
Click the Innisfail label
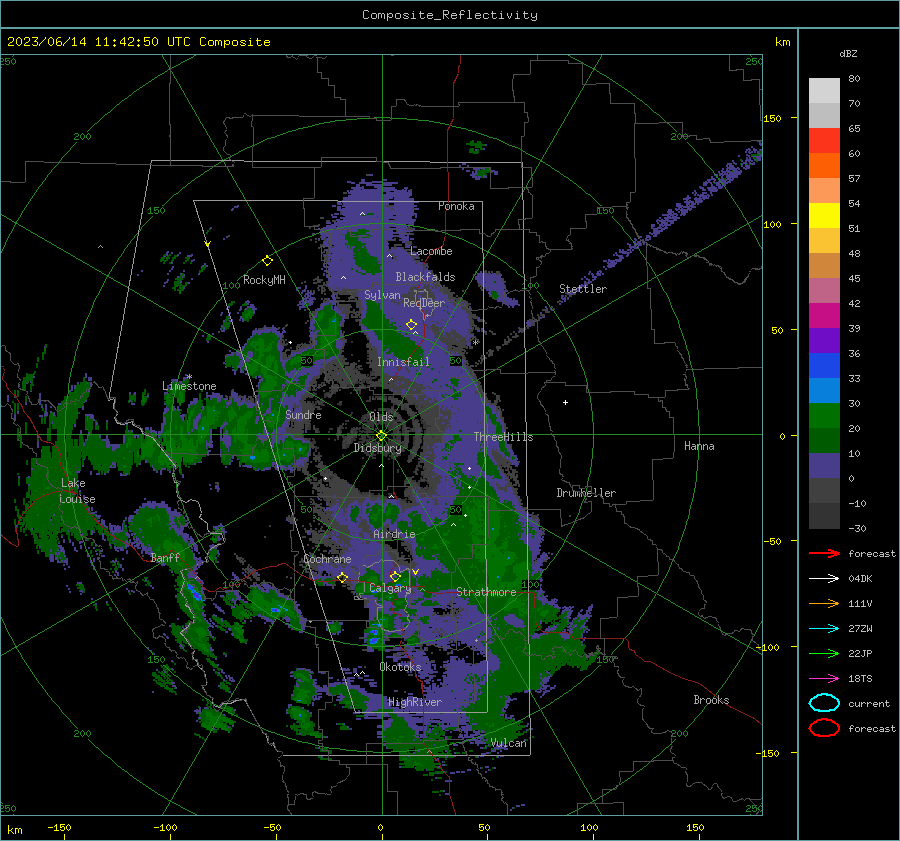point(403,362)
